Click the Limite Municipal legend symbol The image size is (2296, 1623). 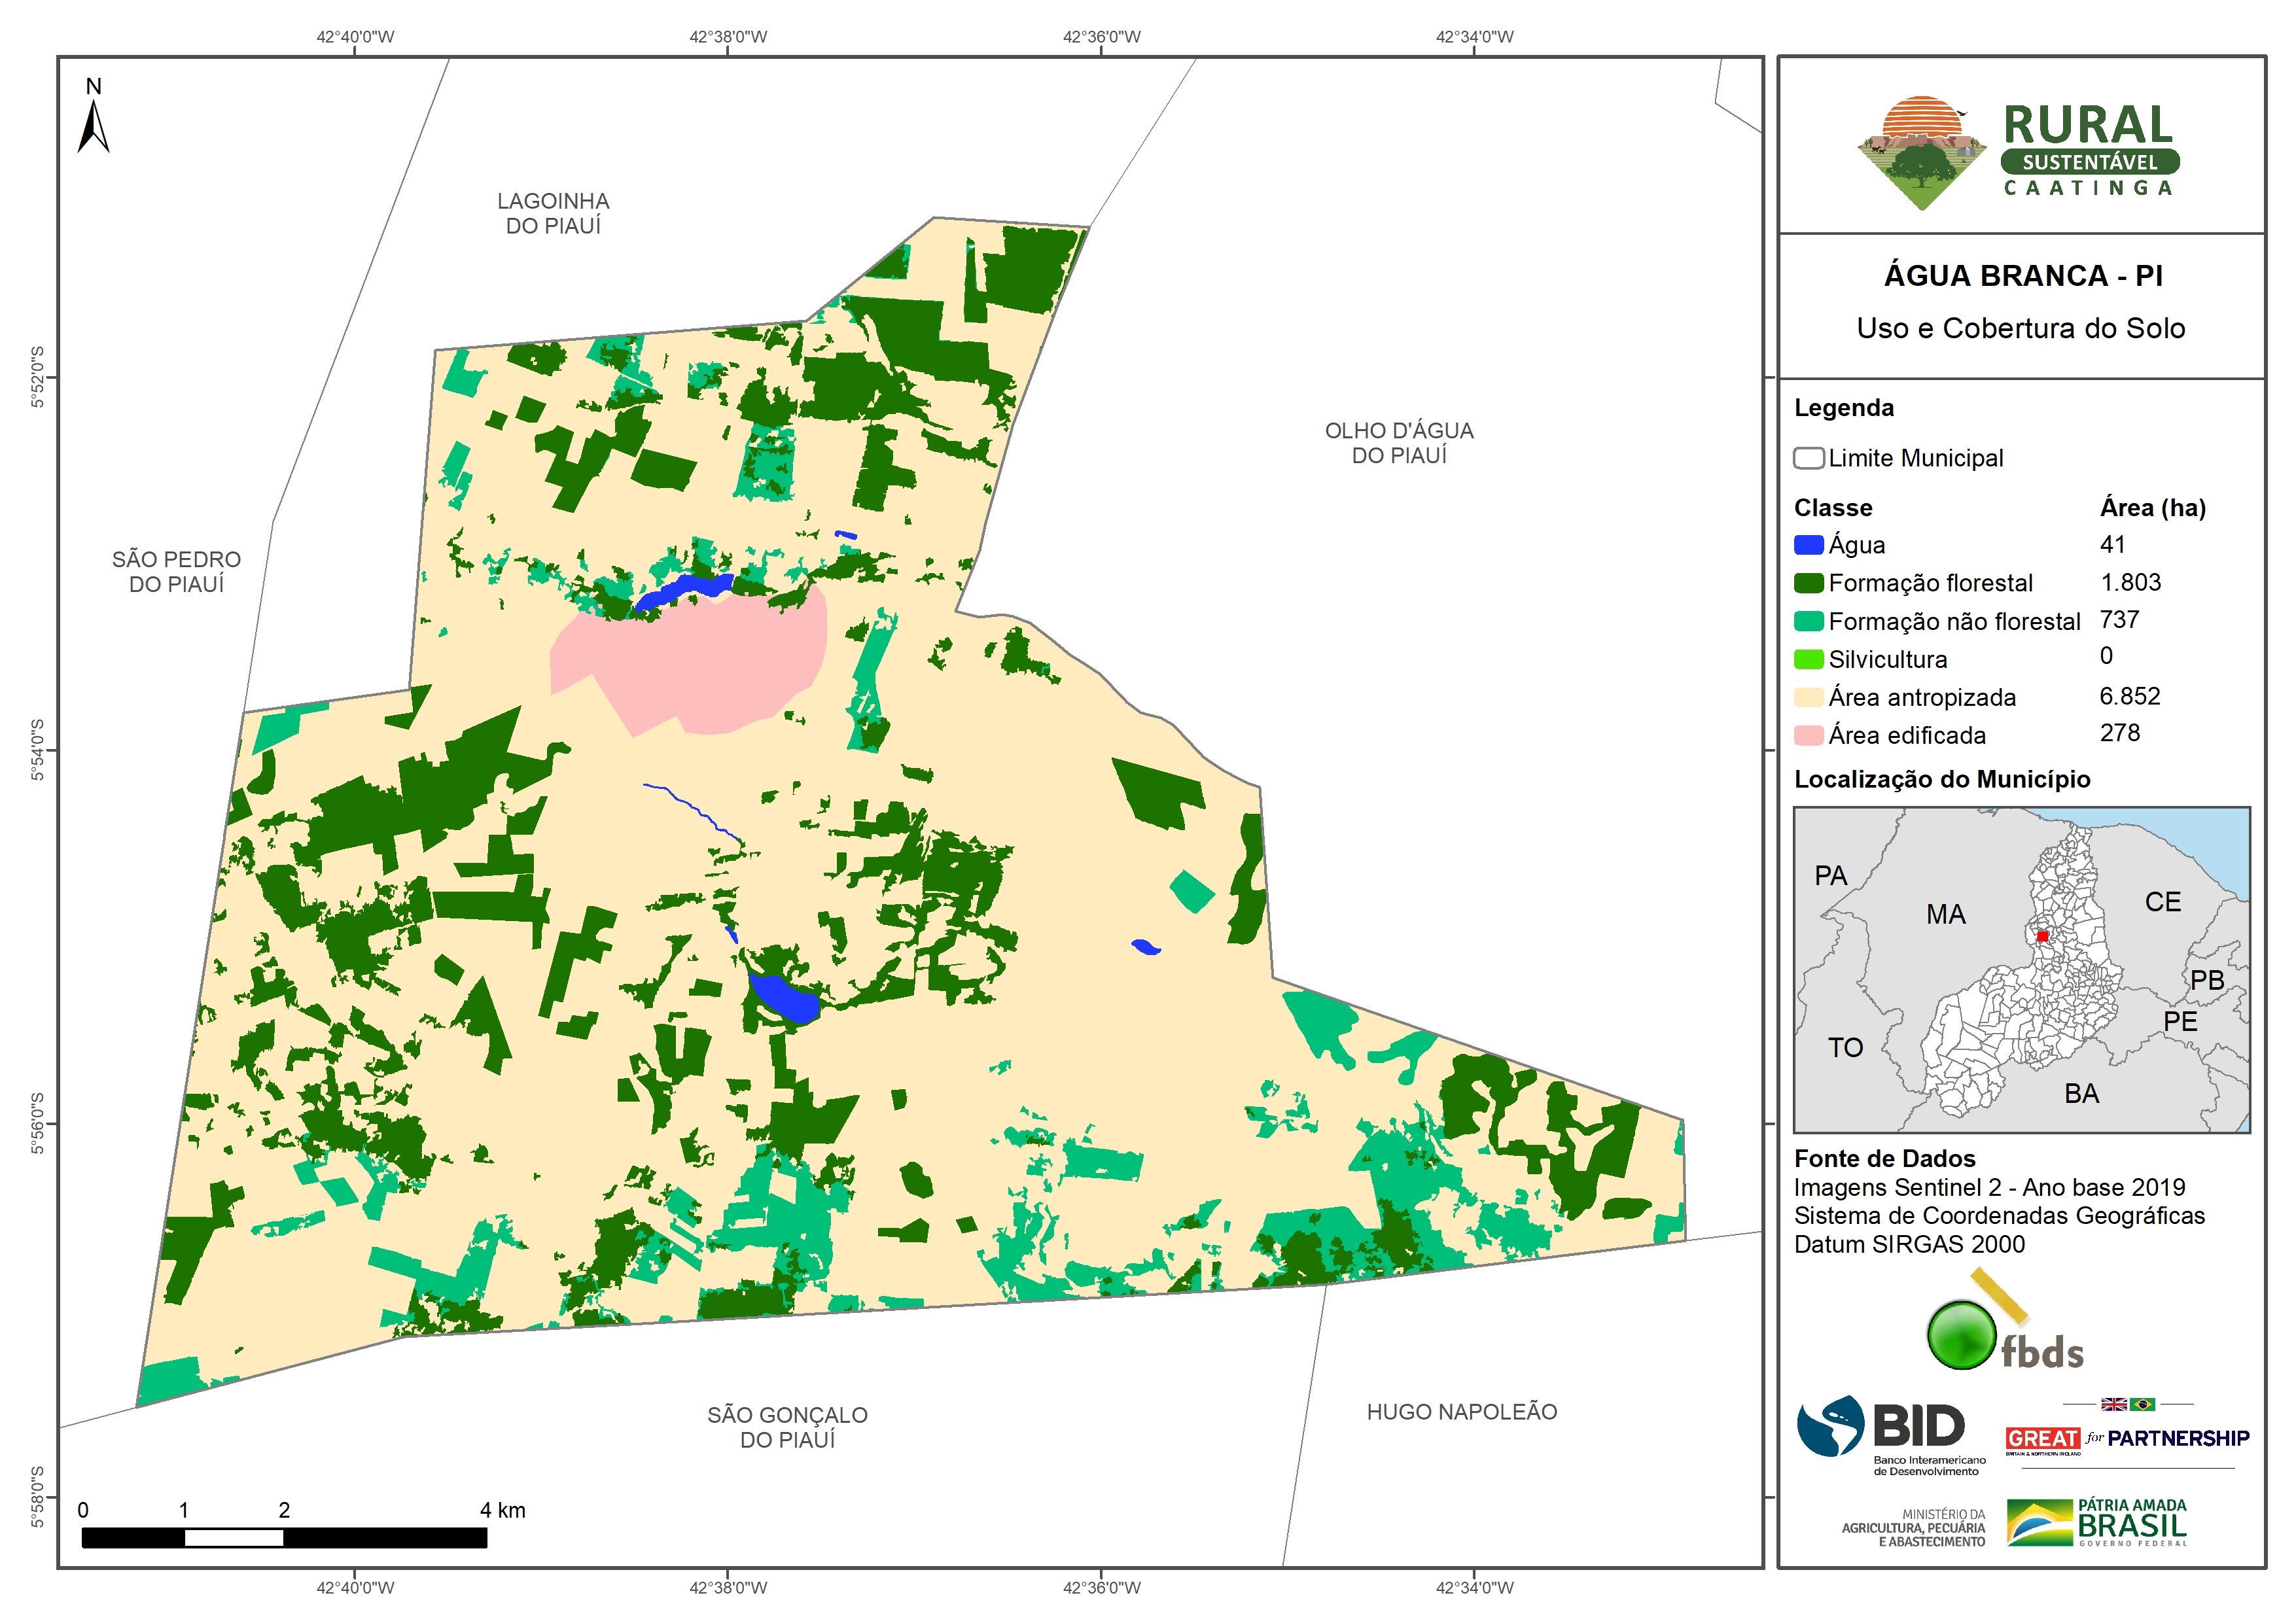[x=1808, y=458]
